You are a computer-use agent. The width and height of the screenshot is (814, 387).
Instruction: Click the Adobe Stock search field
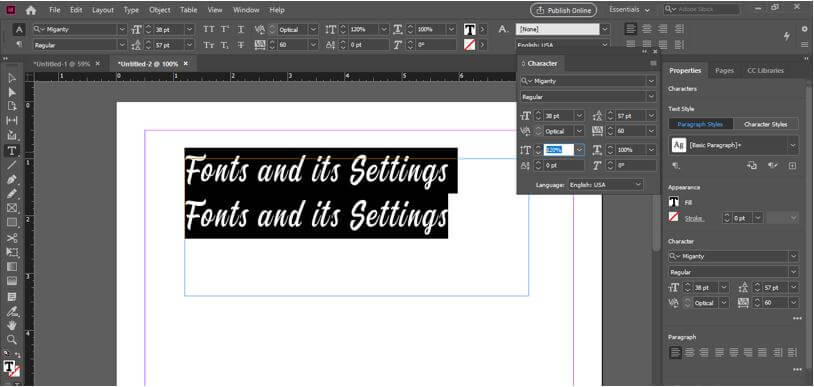click(x=702, y=9)
